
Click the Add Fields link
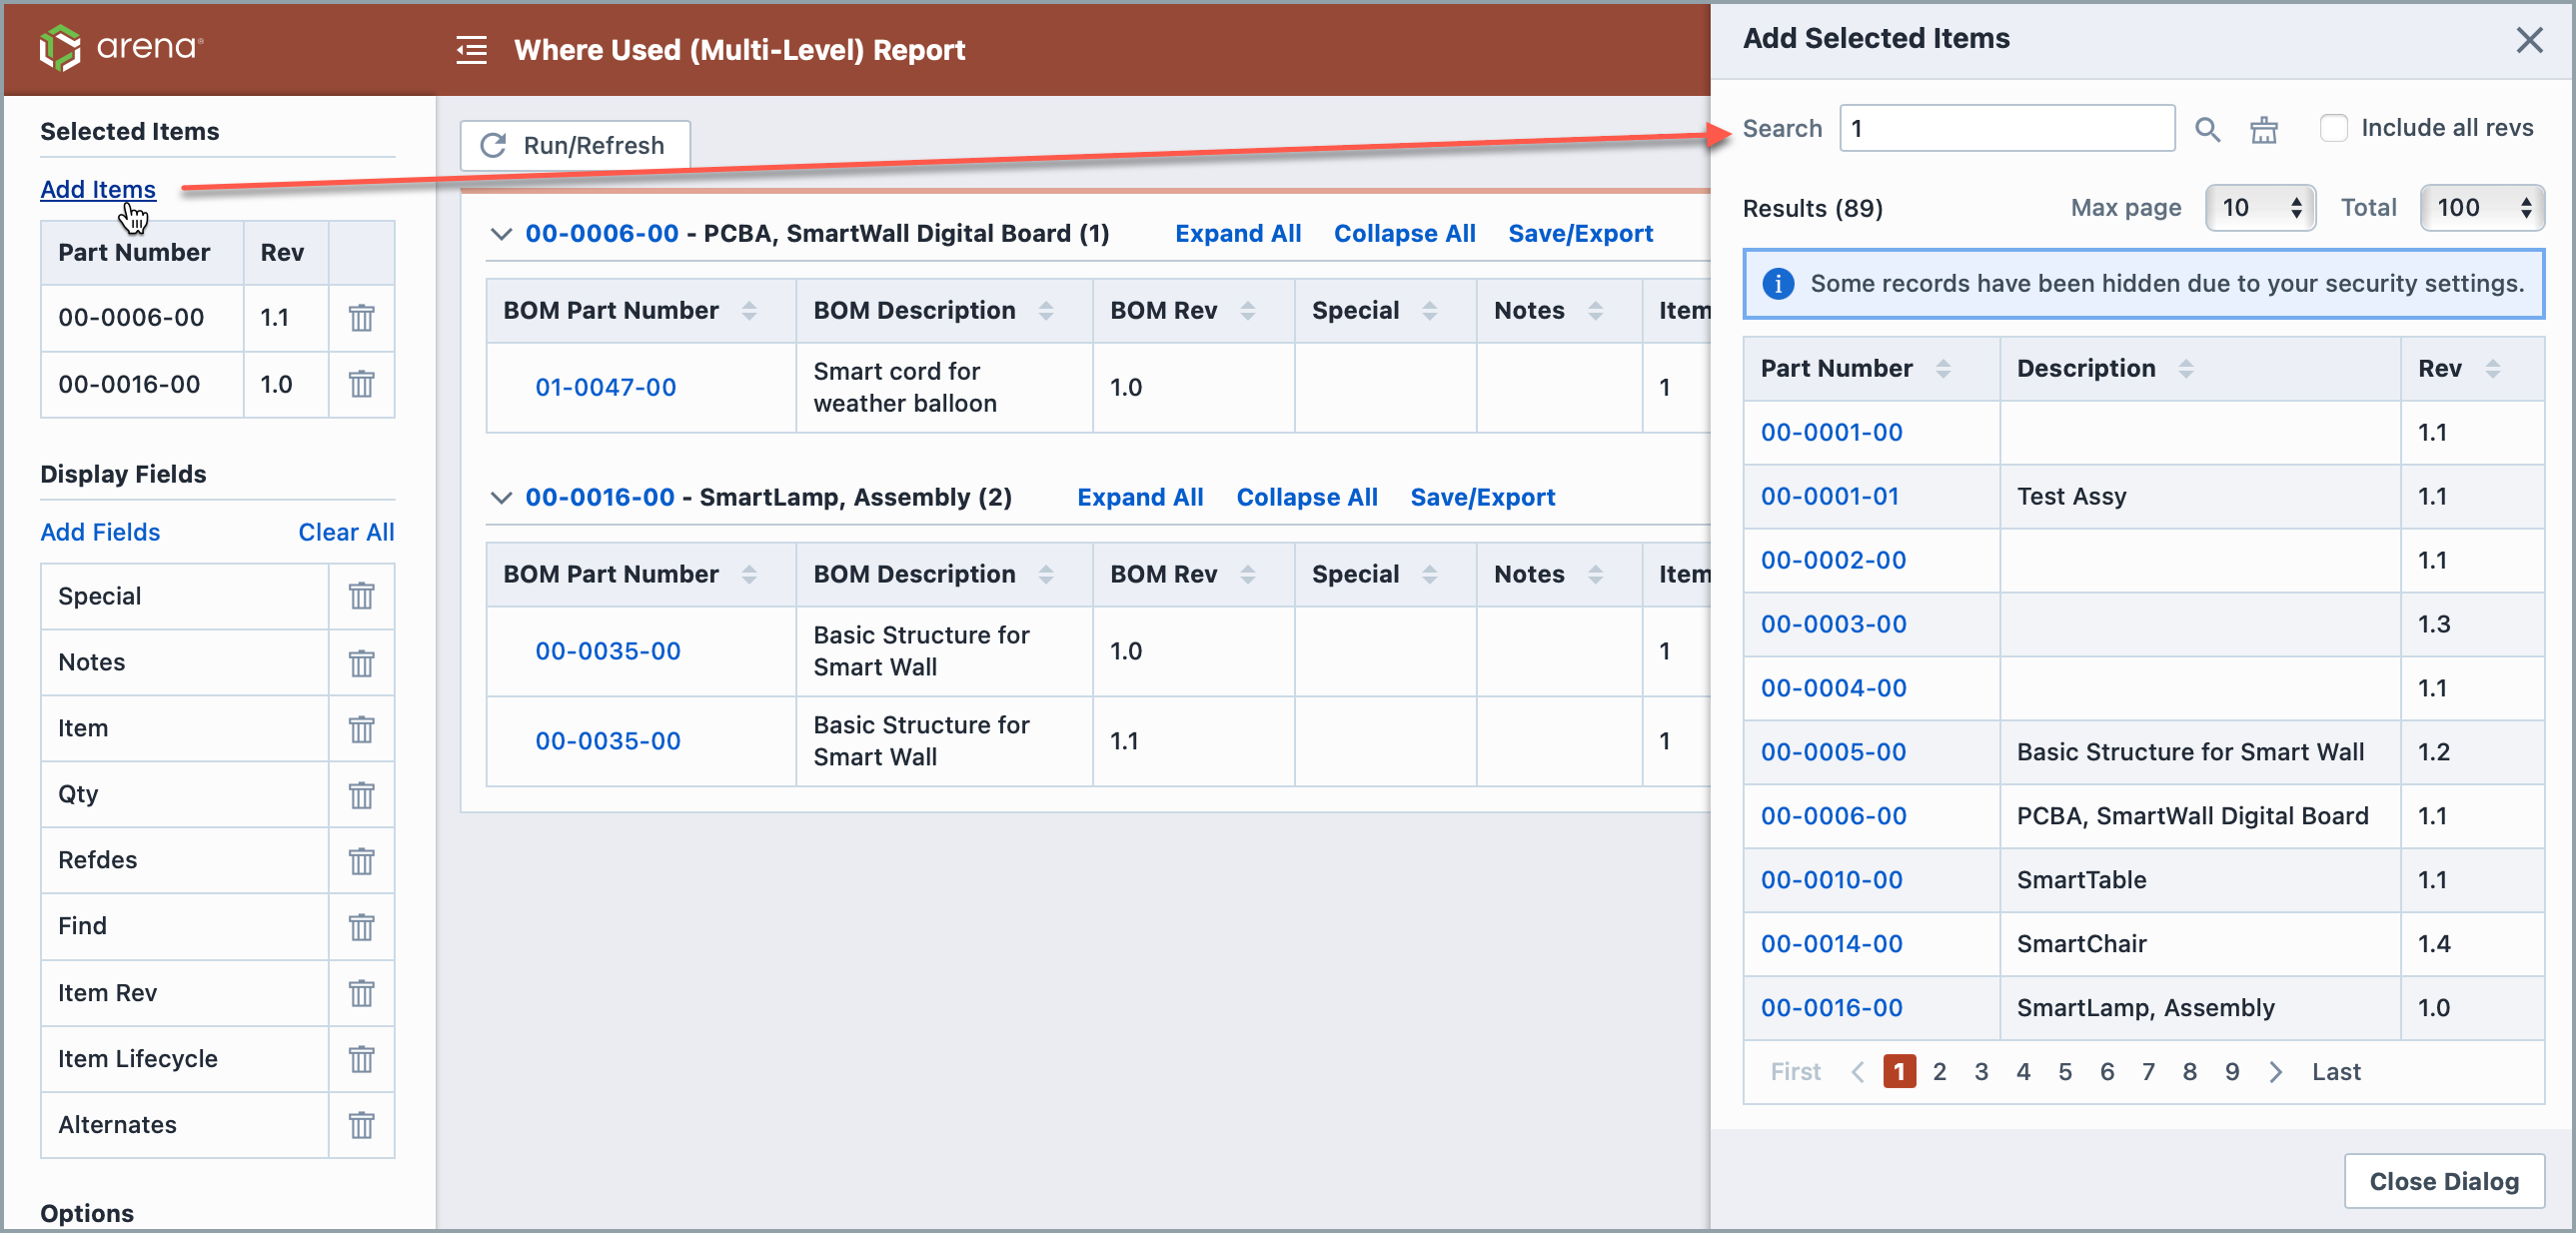(x=100, y=532)
